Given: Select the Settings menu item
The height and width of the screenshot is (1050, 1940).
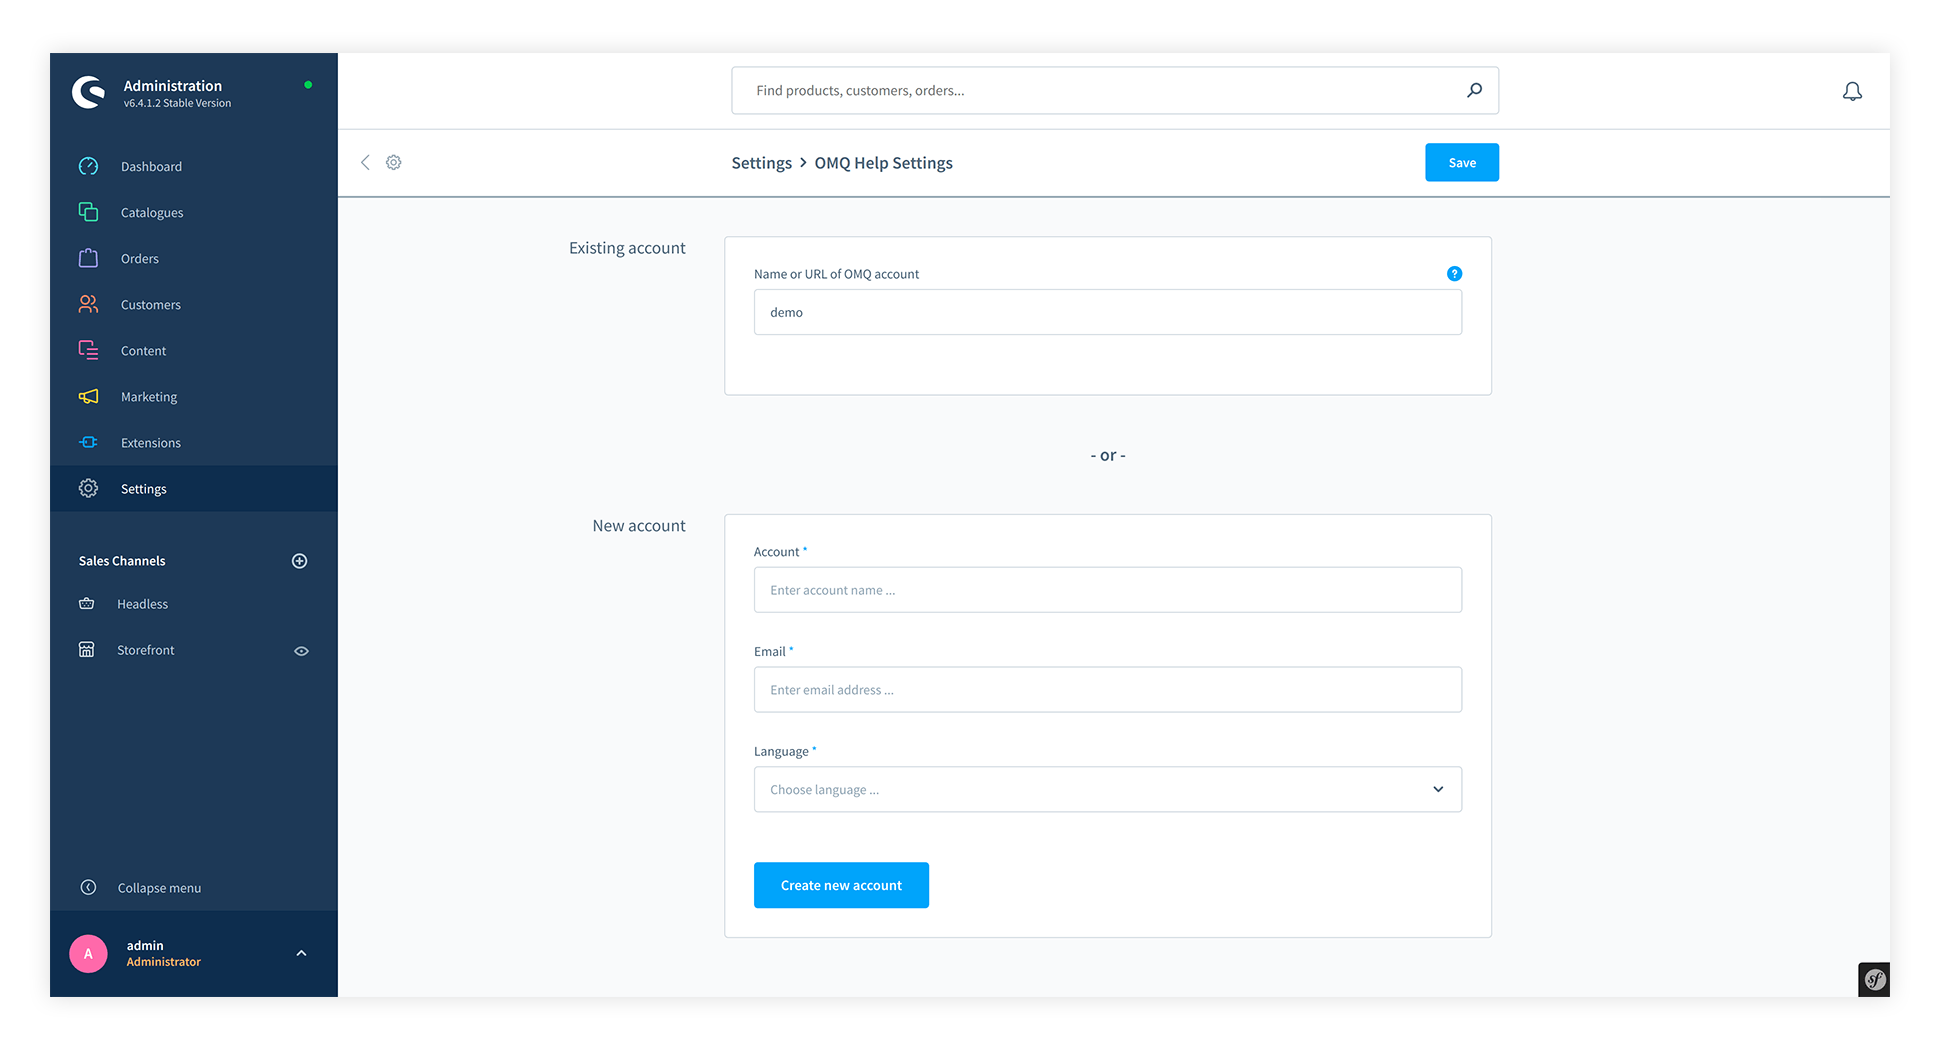Looking at the screenshot, I should click(194, 488).
